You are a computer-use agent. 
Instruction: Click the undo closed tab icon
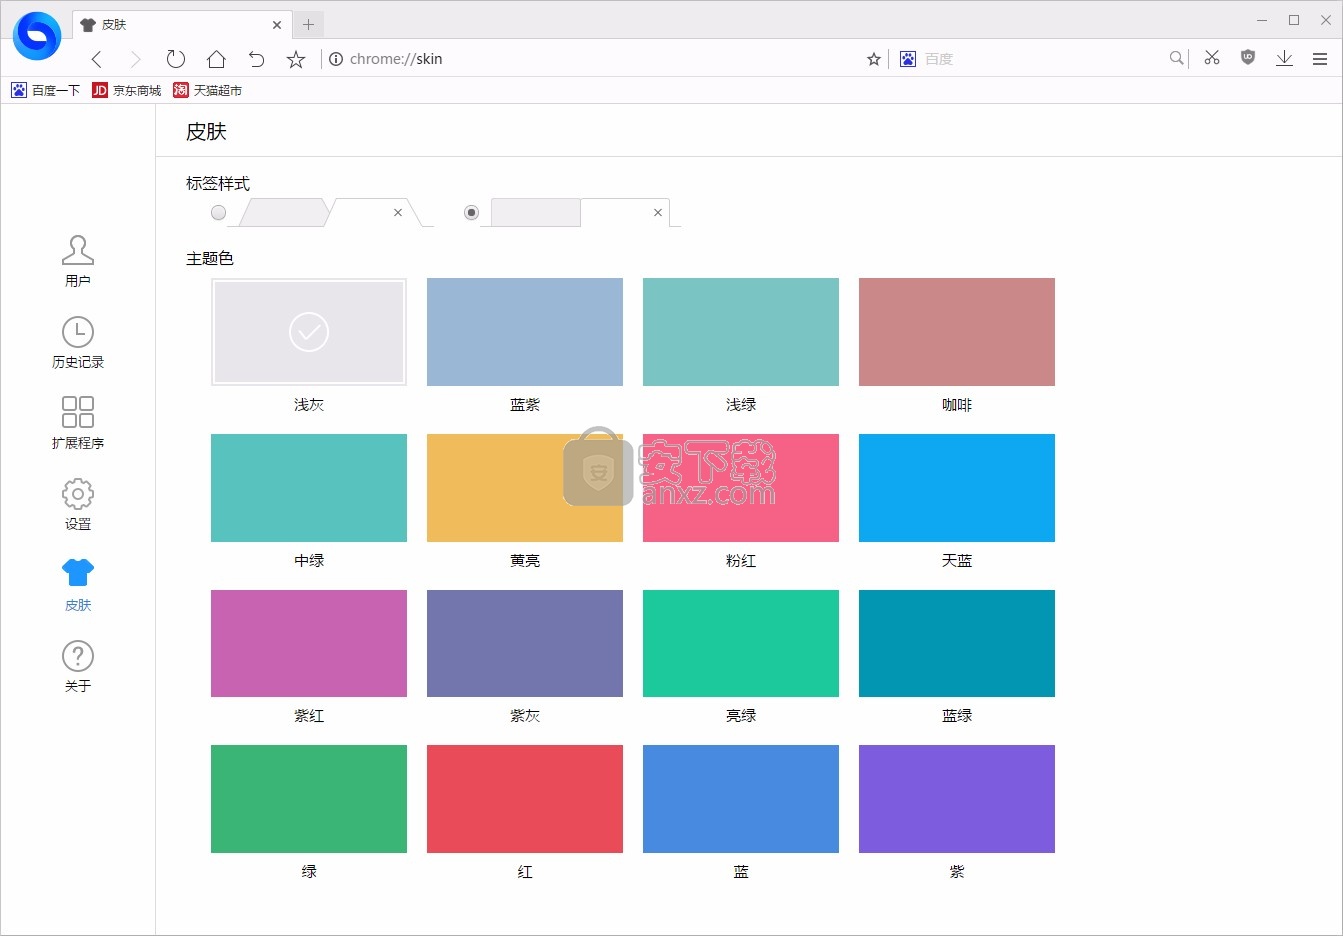(256, 59)
